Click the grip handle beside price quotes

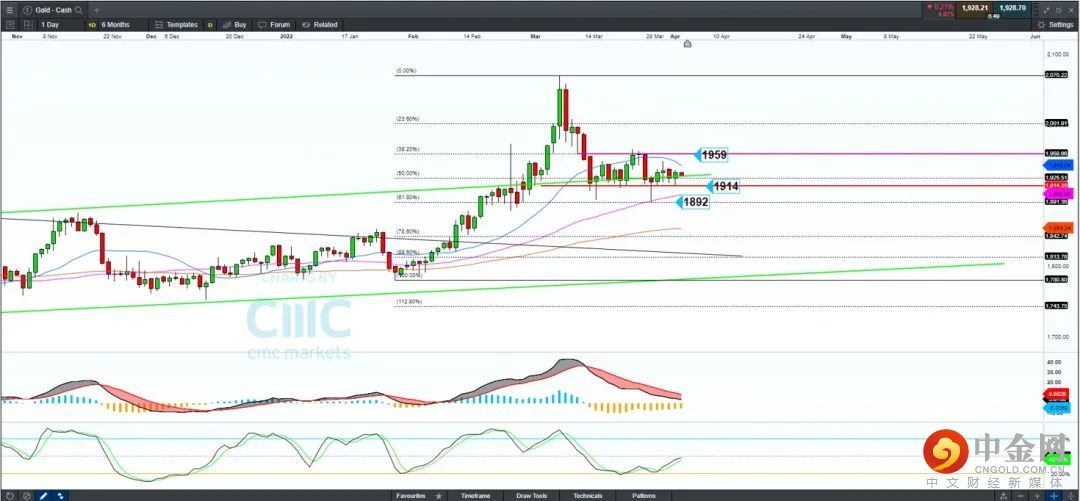(1036, 10)
